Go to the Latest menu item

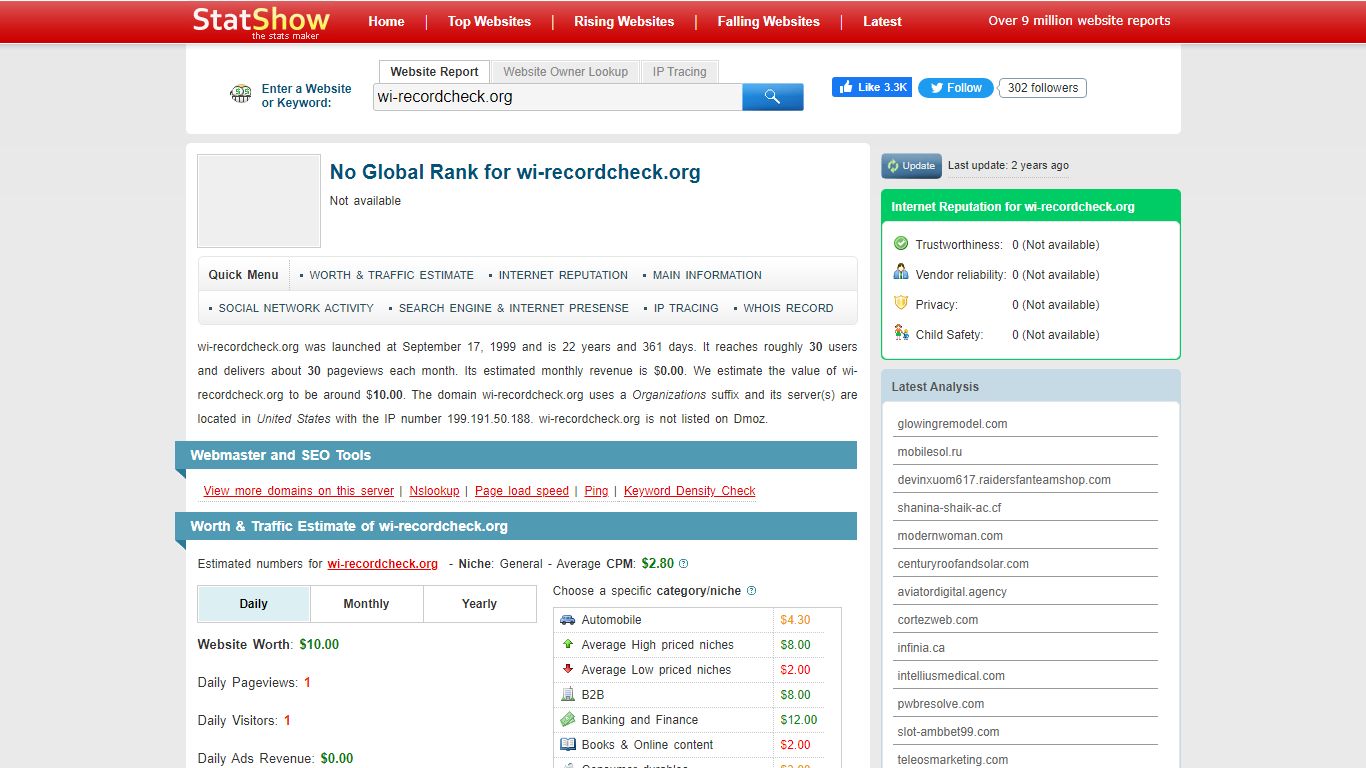(x=882, y=21)
